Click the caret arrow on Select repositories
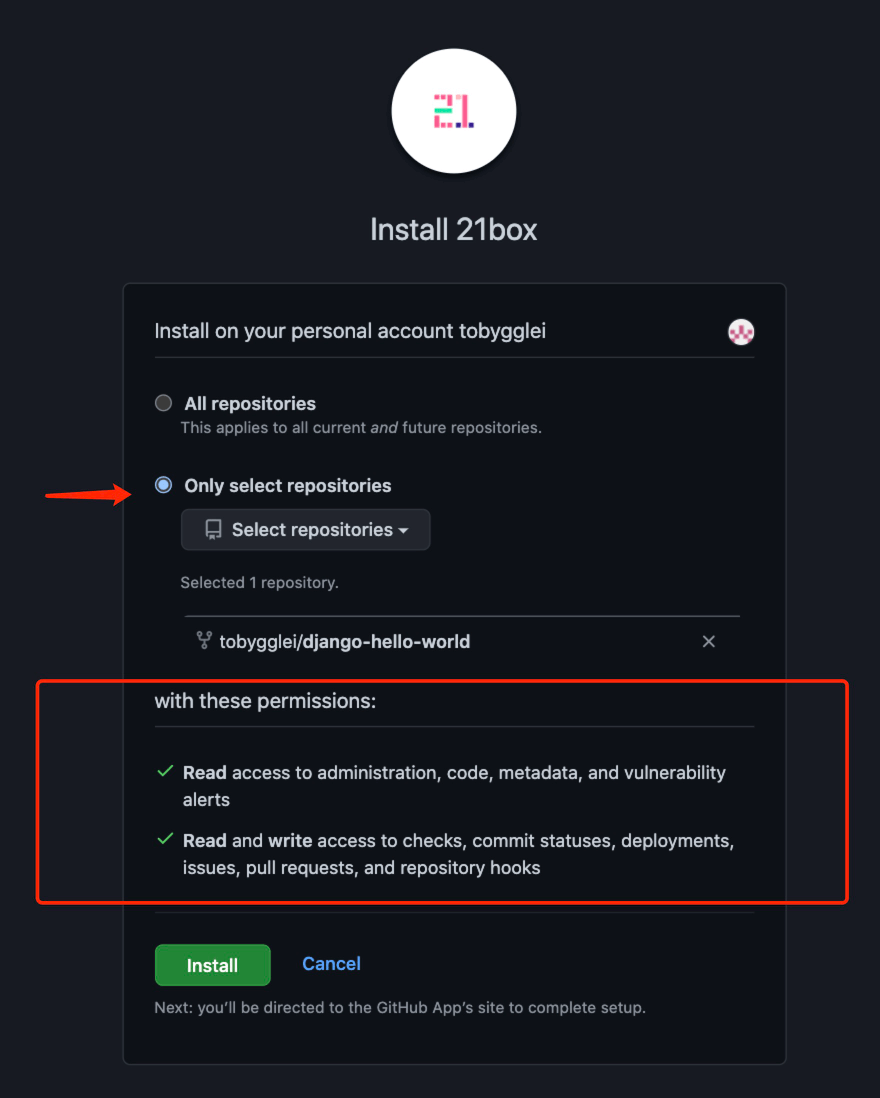Screen dimensions: 880x1098 (404, 531)
